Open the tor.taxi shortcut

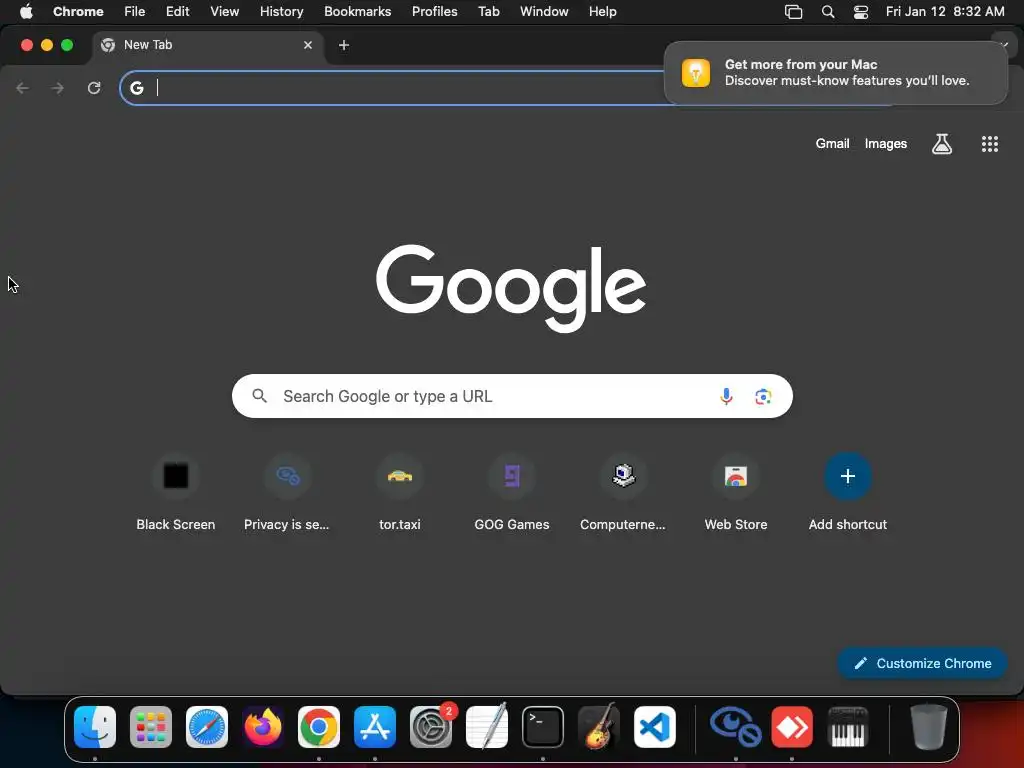point(400,492)
